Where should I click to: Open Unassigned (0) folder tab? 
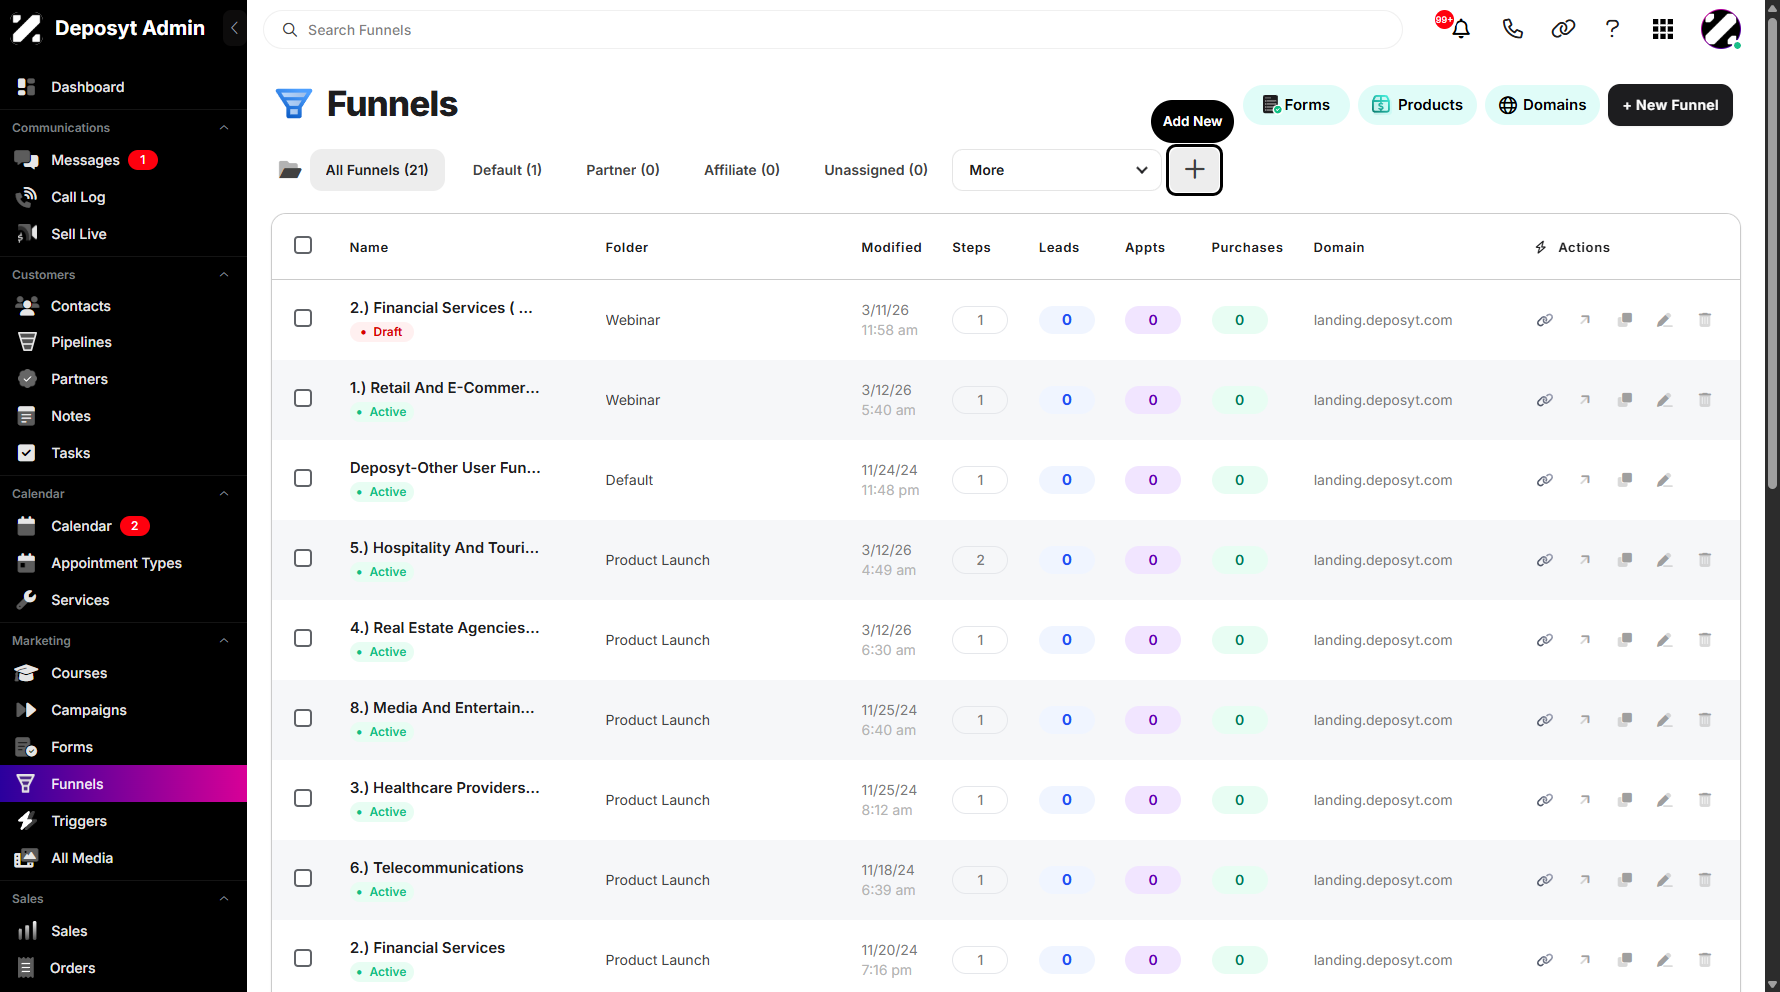point(876,170)
